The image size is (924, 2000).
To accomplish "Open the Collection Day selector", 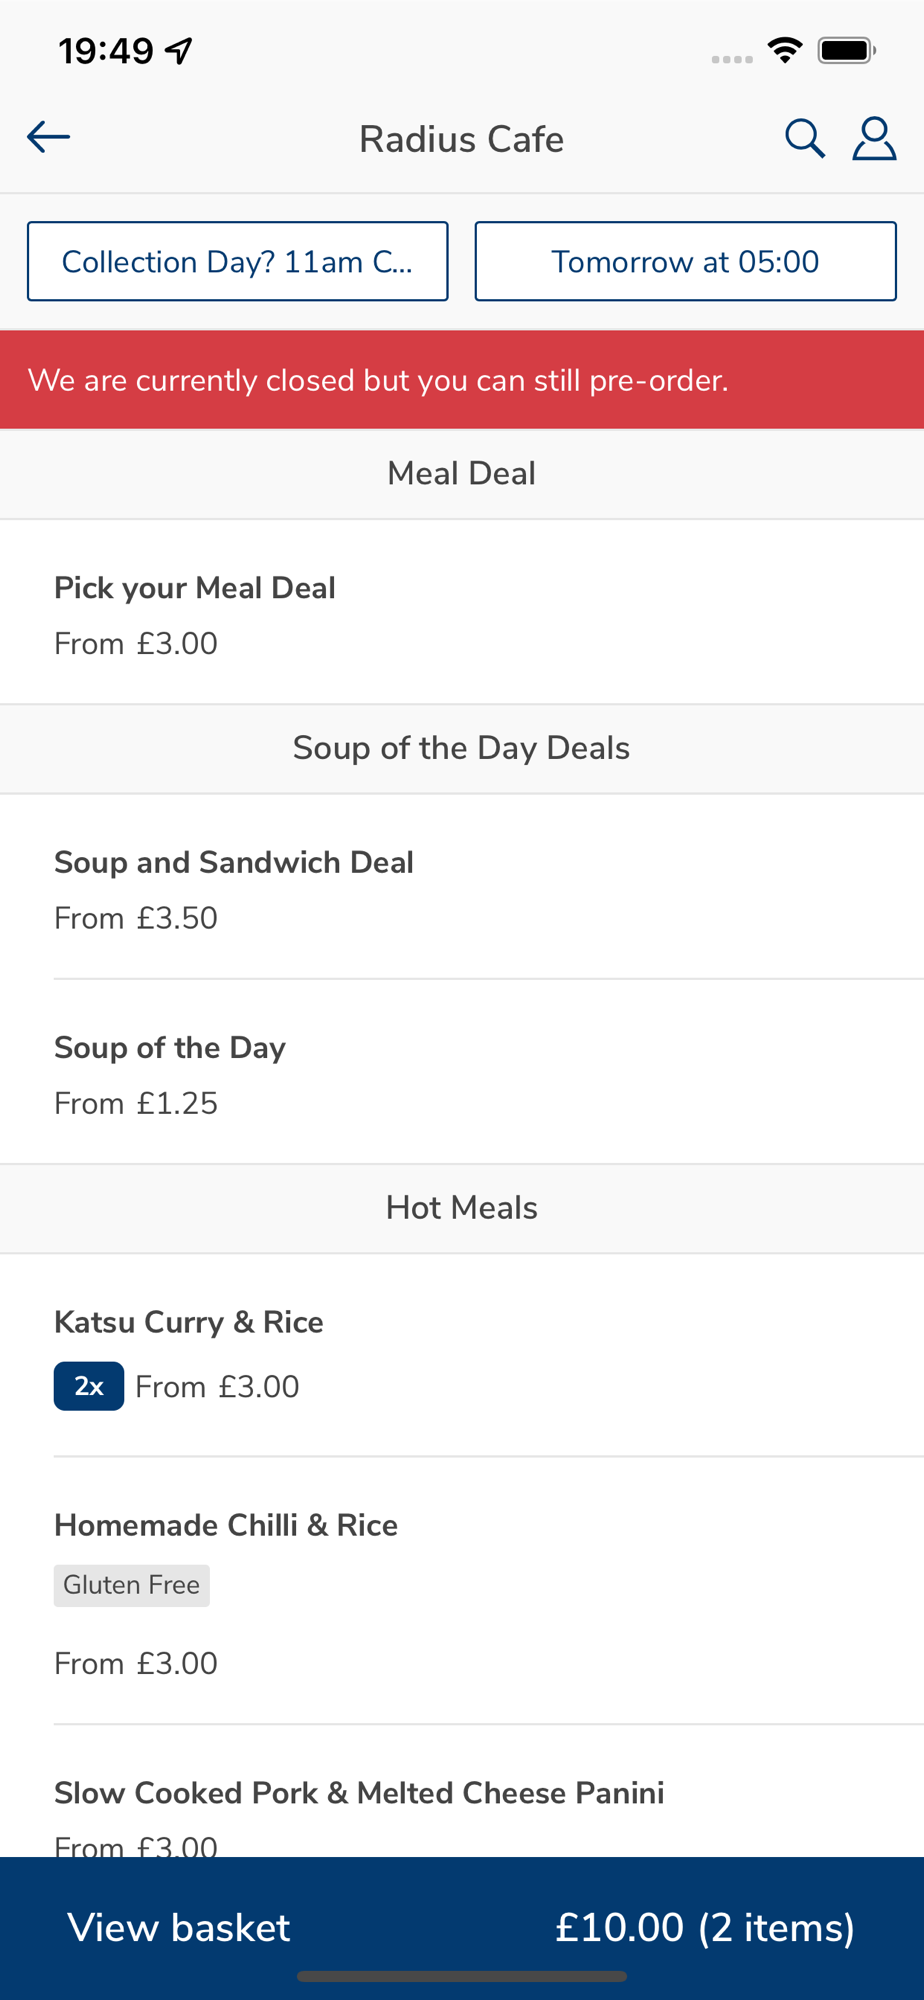I will (x=237, y=261).
